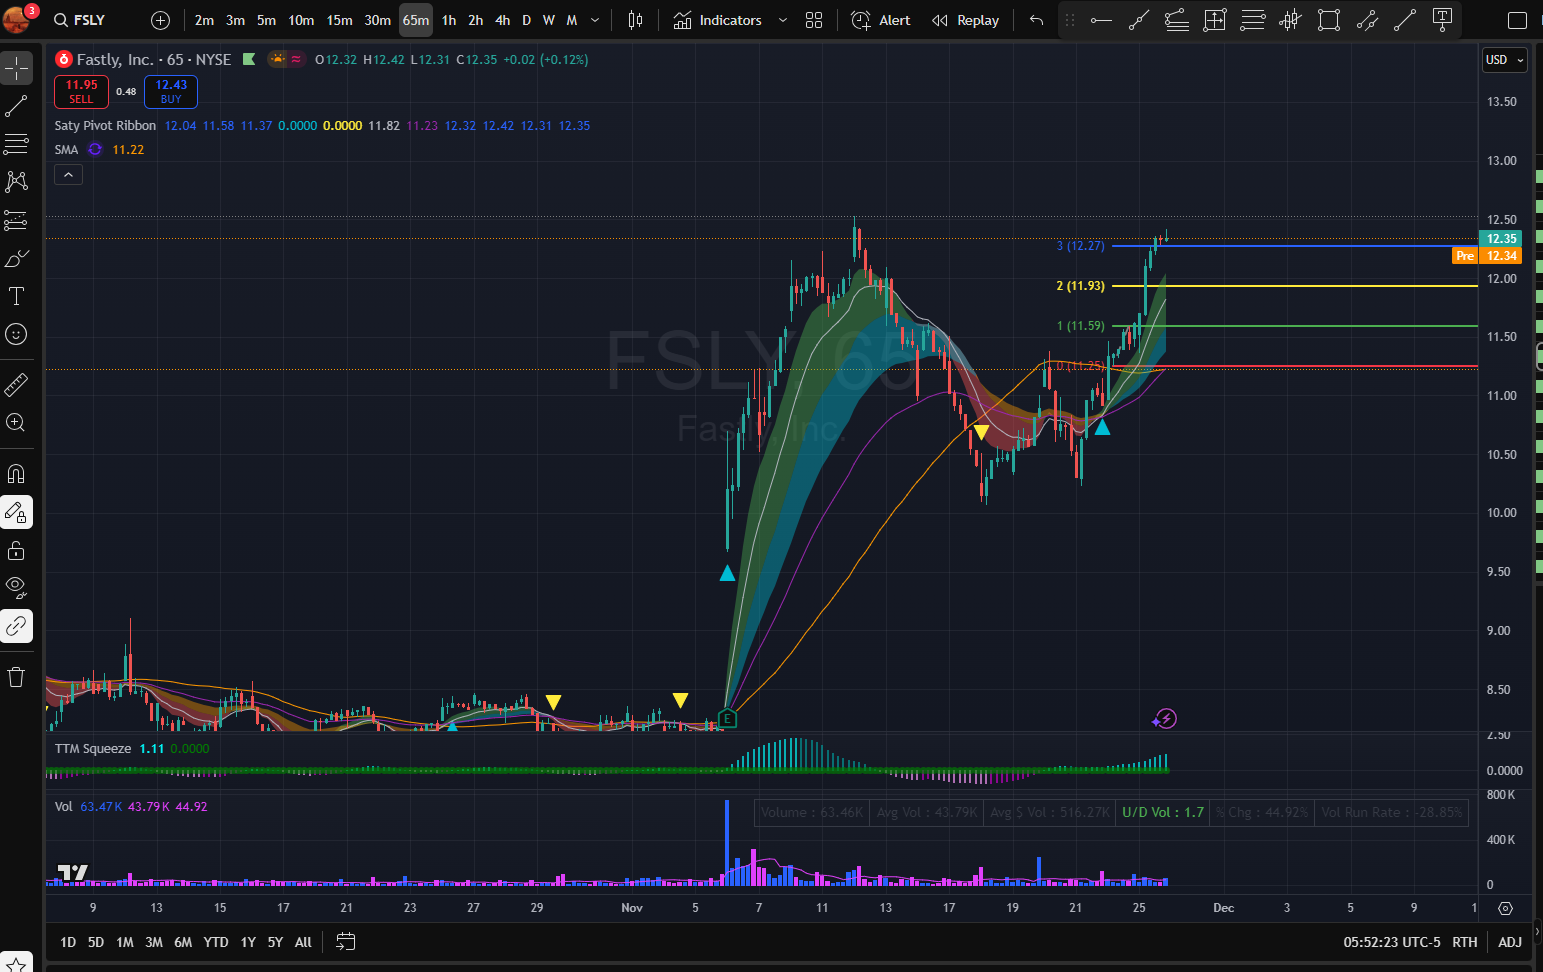Open the USD currency dropdown
1543x972 pixels.
(x=1504, y=60)
